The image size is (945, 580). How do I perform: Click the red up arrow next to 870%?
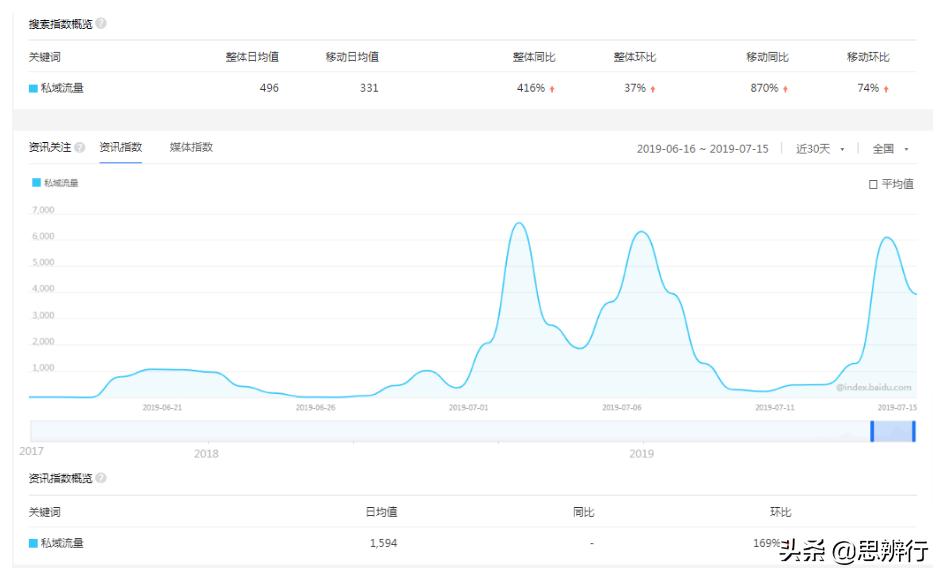tap(787, 88)
